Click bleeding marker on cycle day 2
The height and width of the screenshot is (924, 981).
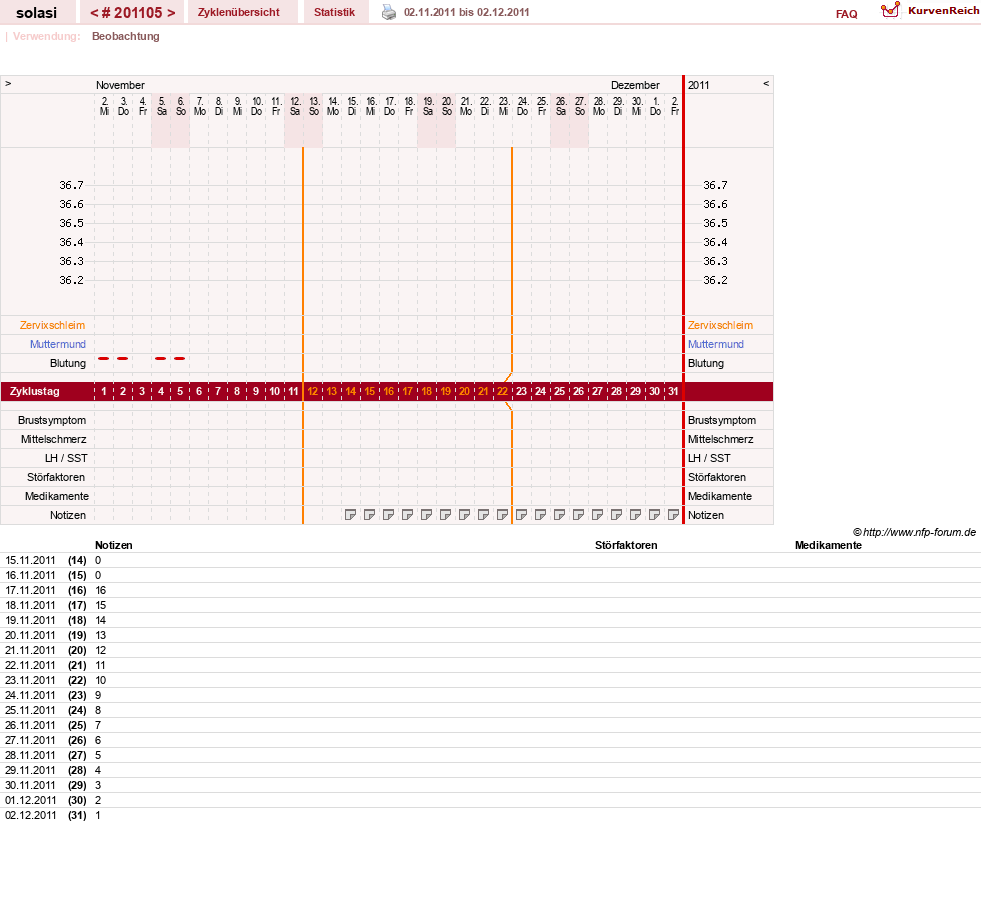[123, 358]
